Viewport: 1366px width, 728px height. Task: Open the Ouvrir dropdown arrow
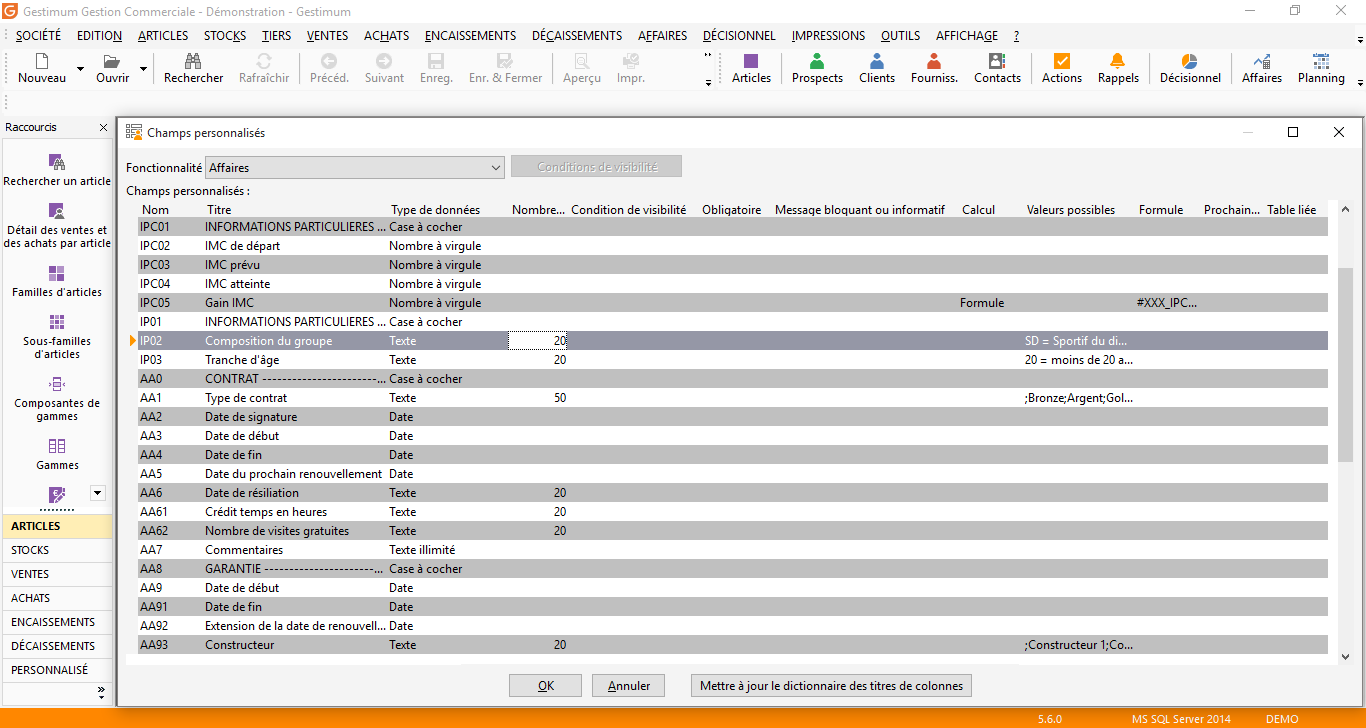click(x=143, y=69)
